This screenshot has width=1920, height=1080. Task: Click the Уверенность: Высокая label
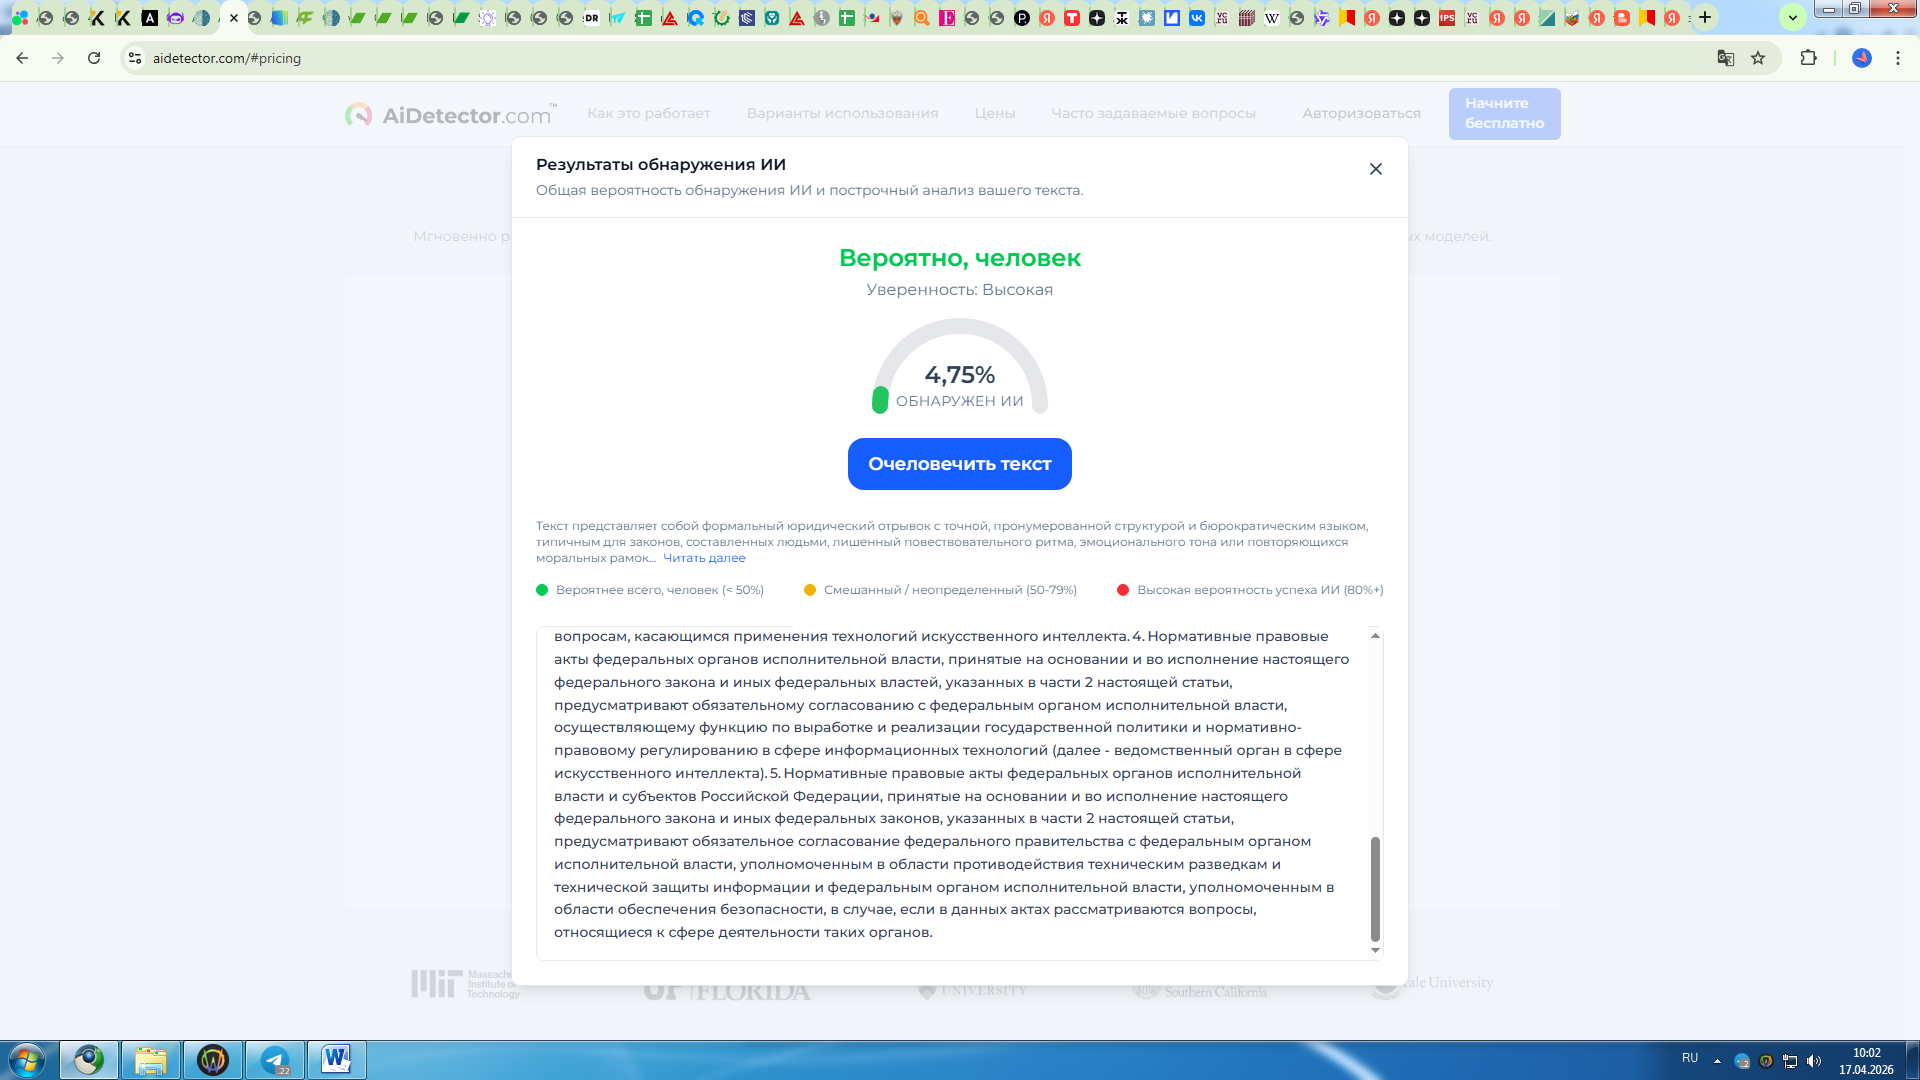(x=959, y=290)
